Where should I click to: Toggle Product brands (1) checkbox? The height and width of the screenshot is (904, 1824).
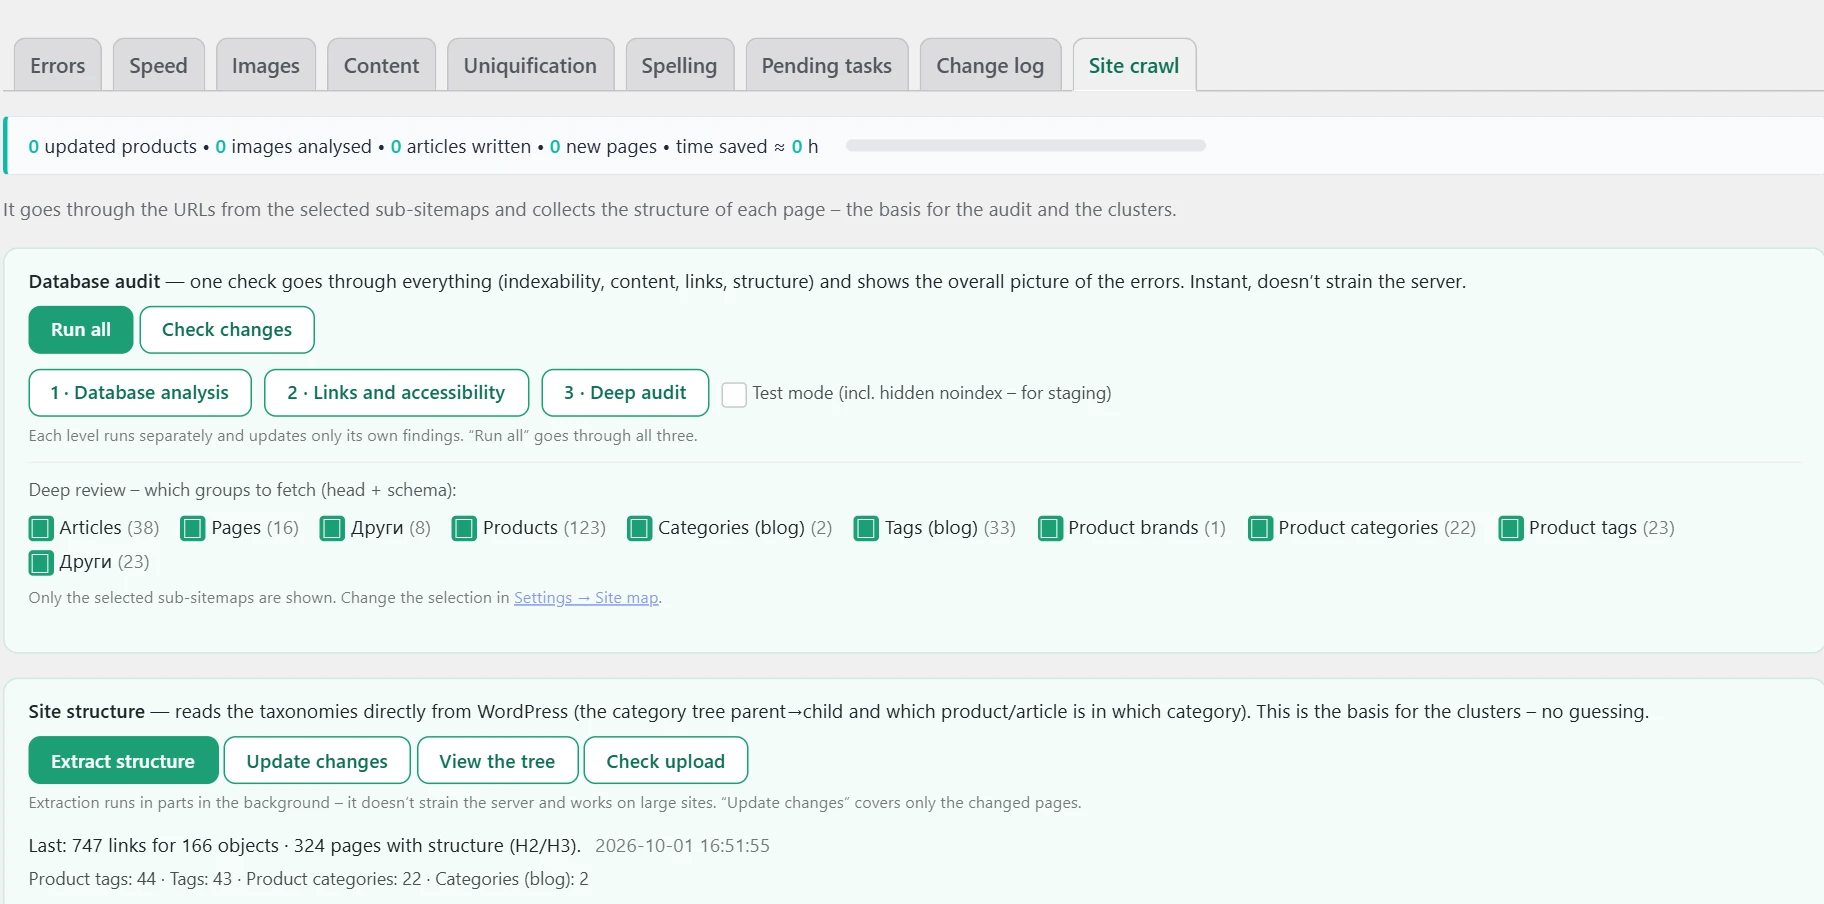pyautogui.click(x=1050, y=528)
